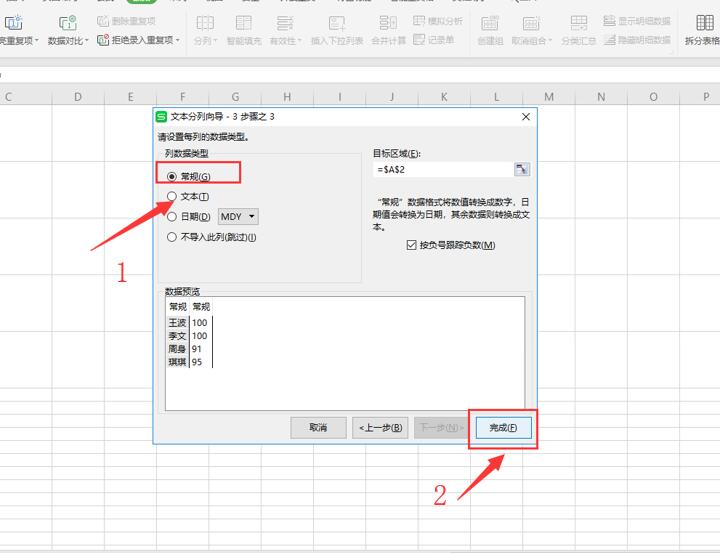Select column C header
The height and width of the screenshot is (553, 728).
pos(26,97)
